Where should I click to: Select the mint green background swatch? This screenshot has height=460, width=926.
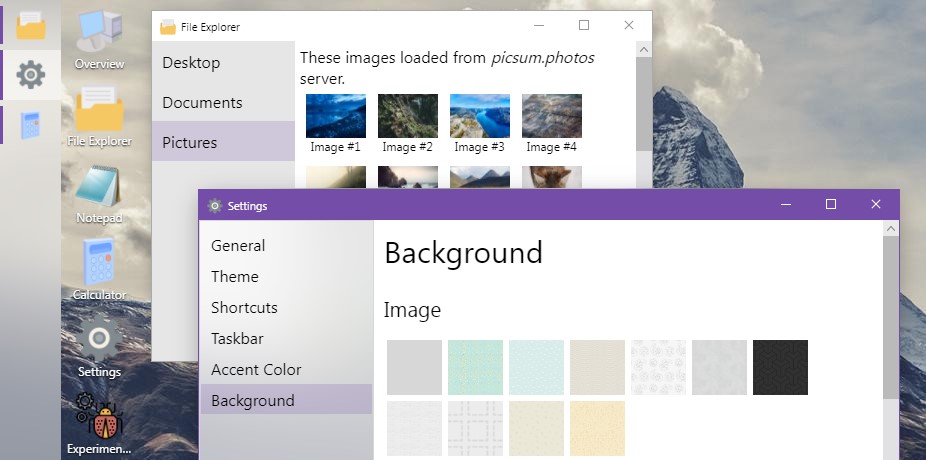click(x=475, y=367)
